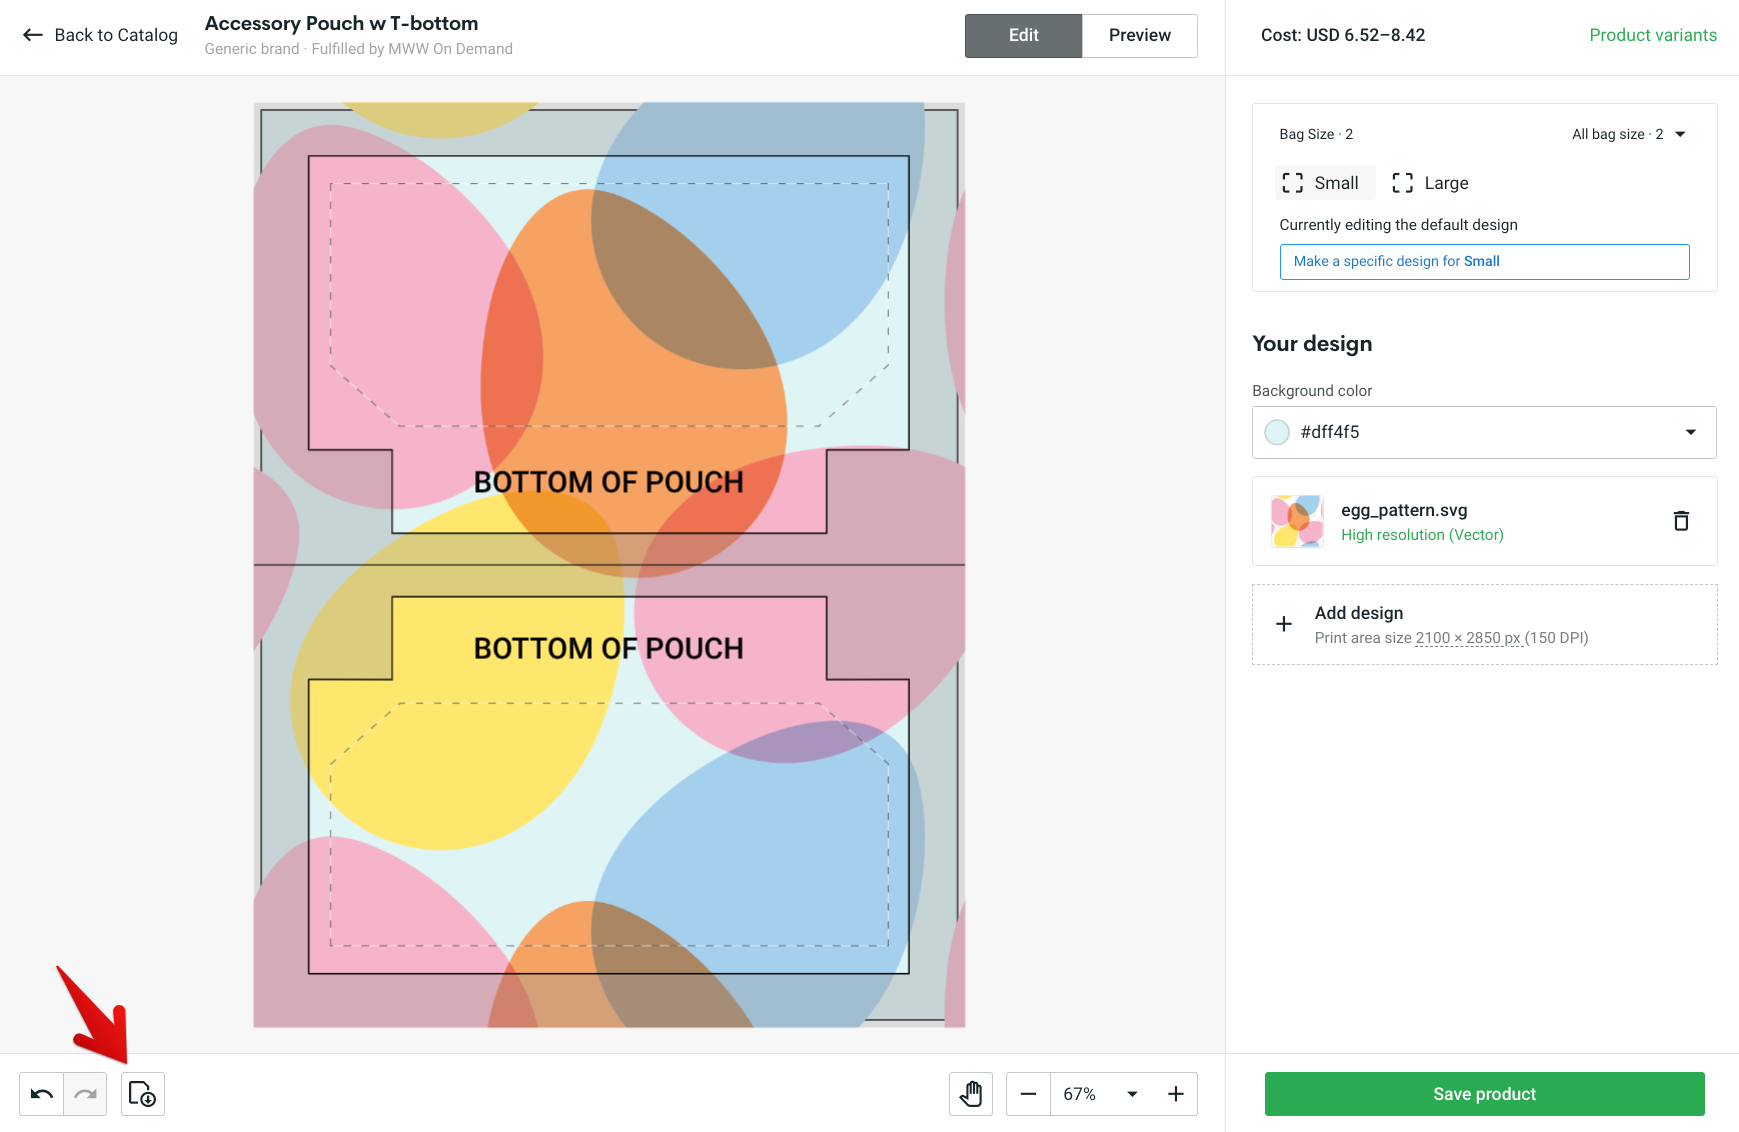Open the Product variants link
The width and height of the screenshot is (1739, 1132).
[1653, 35]
